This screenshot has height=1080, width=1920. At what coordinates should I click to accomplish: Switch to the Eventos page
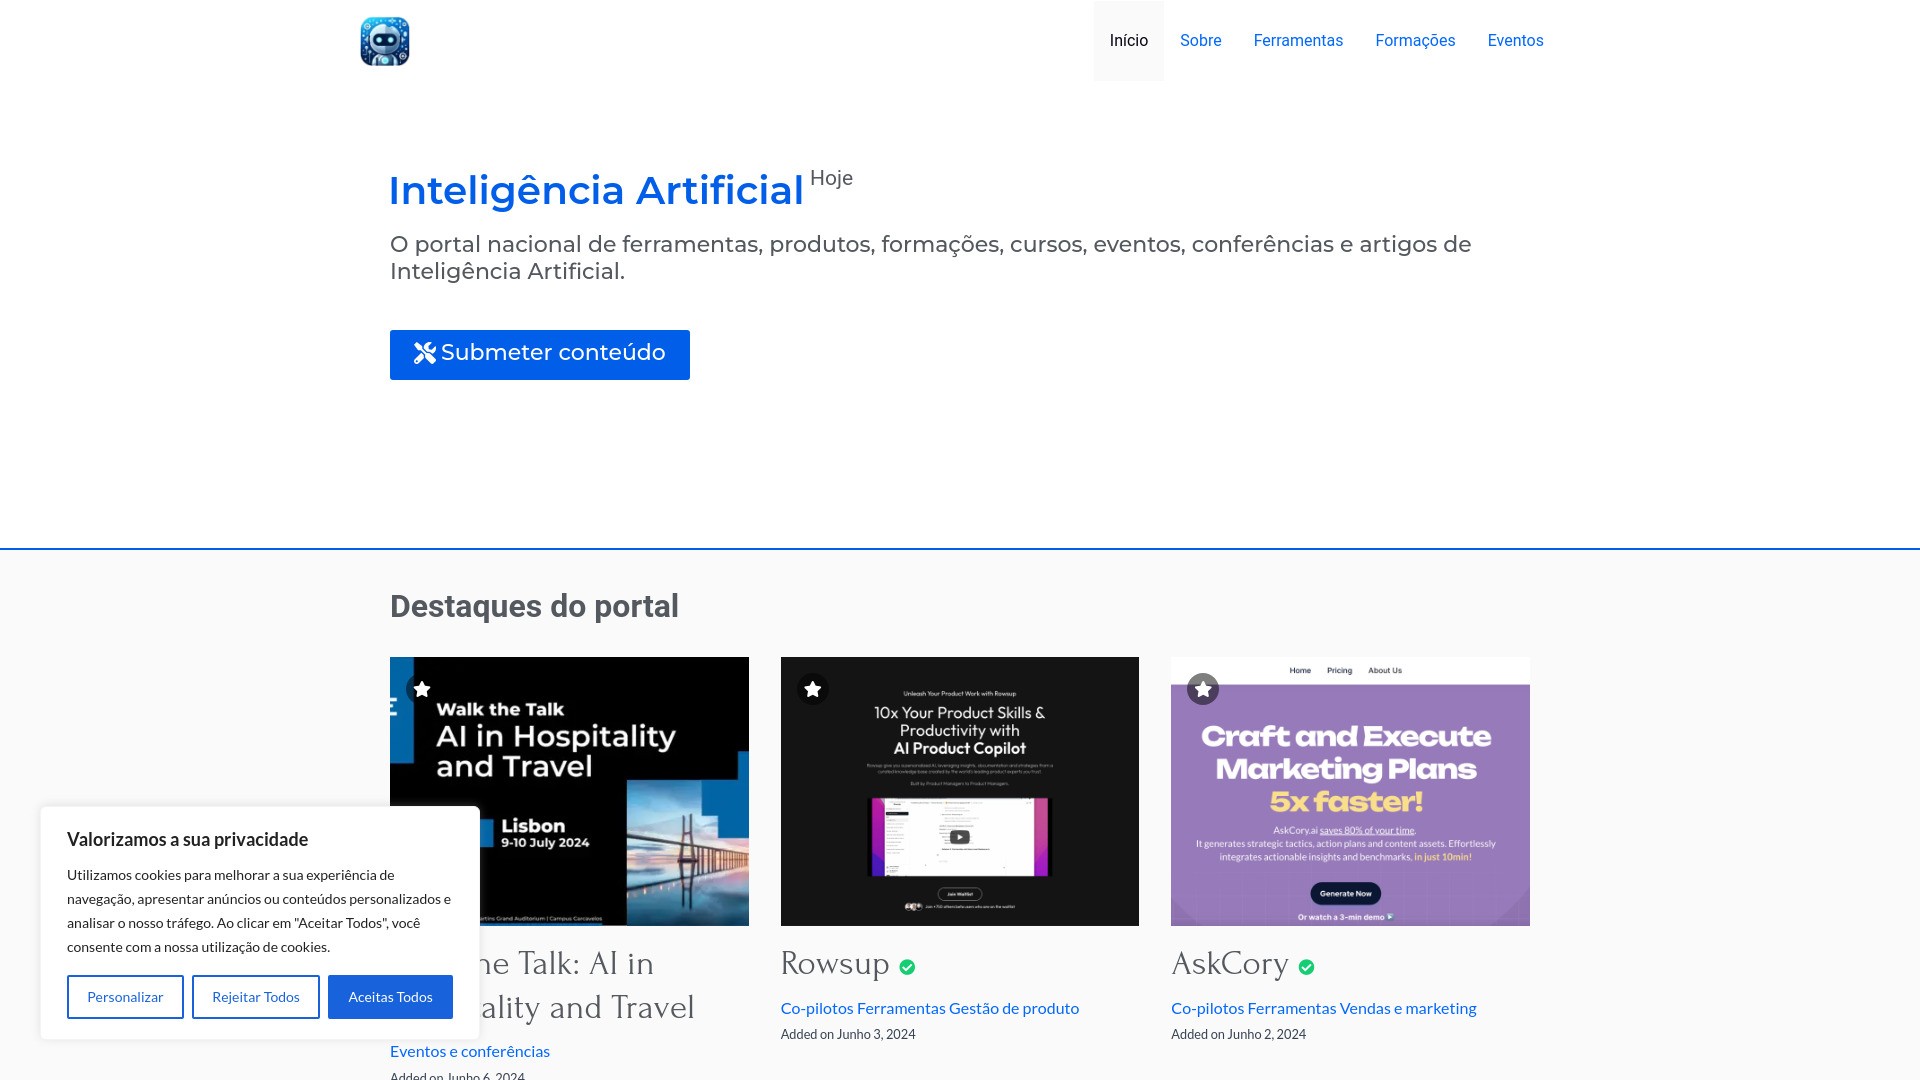(x=1515, y=40)
